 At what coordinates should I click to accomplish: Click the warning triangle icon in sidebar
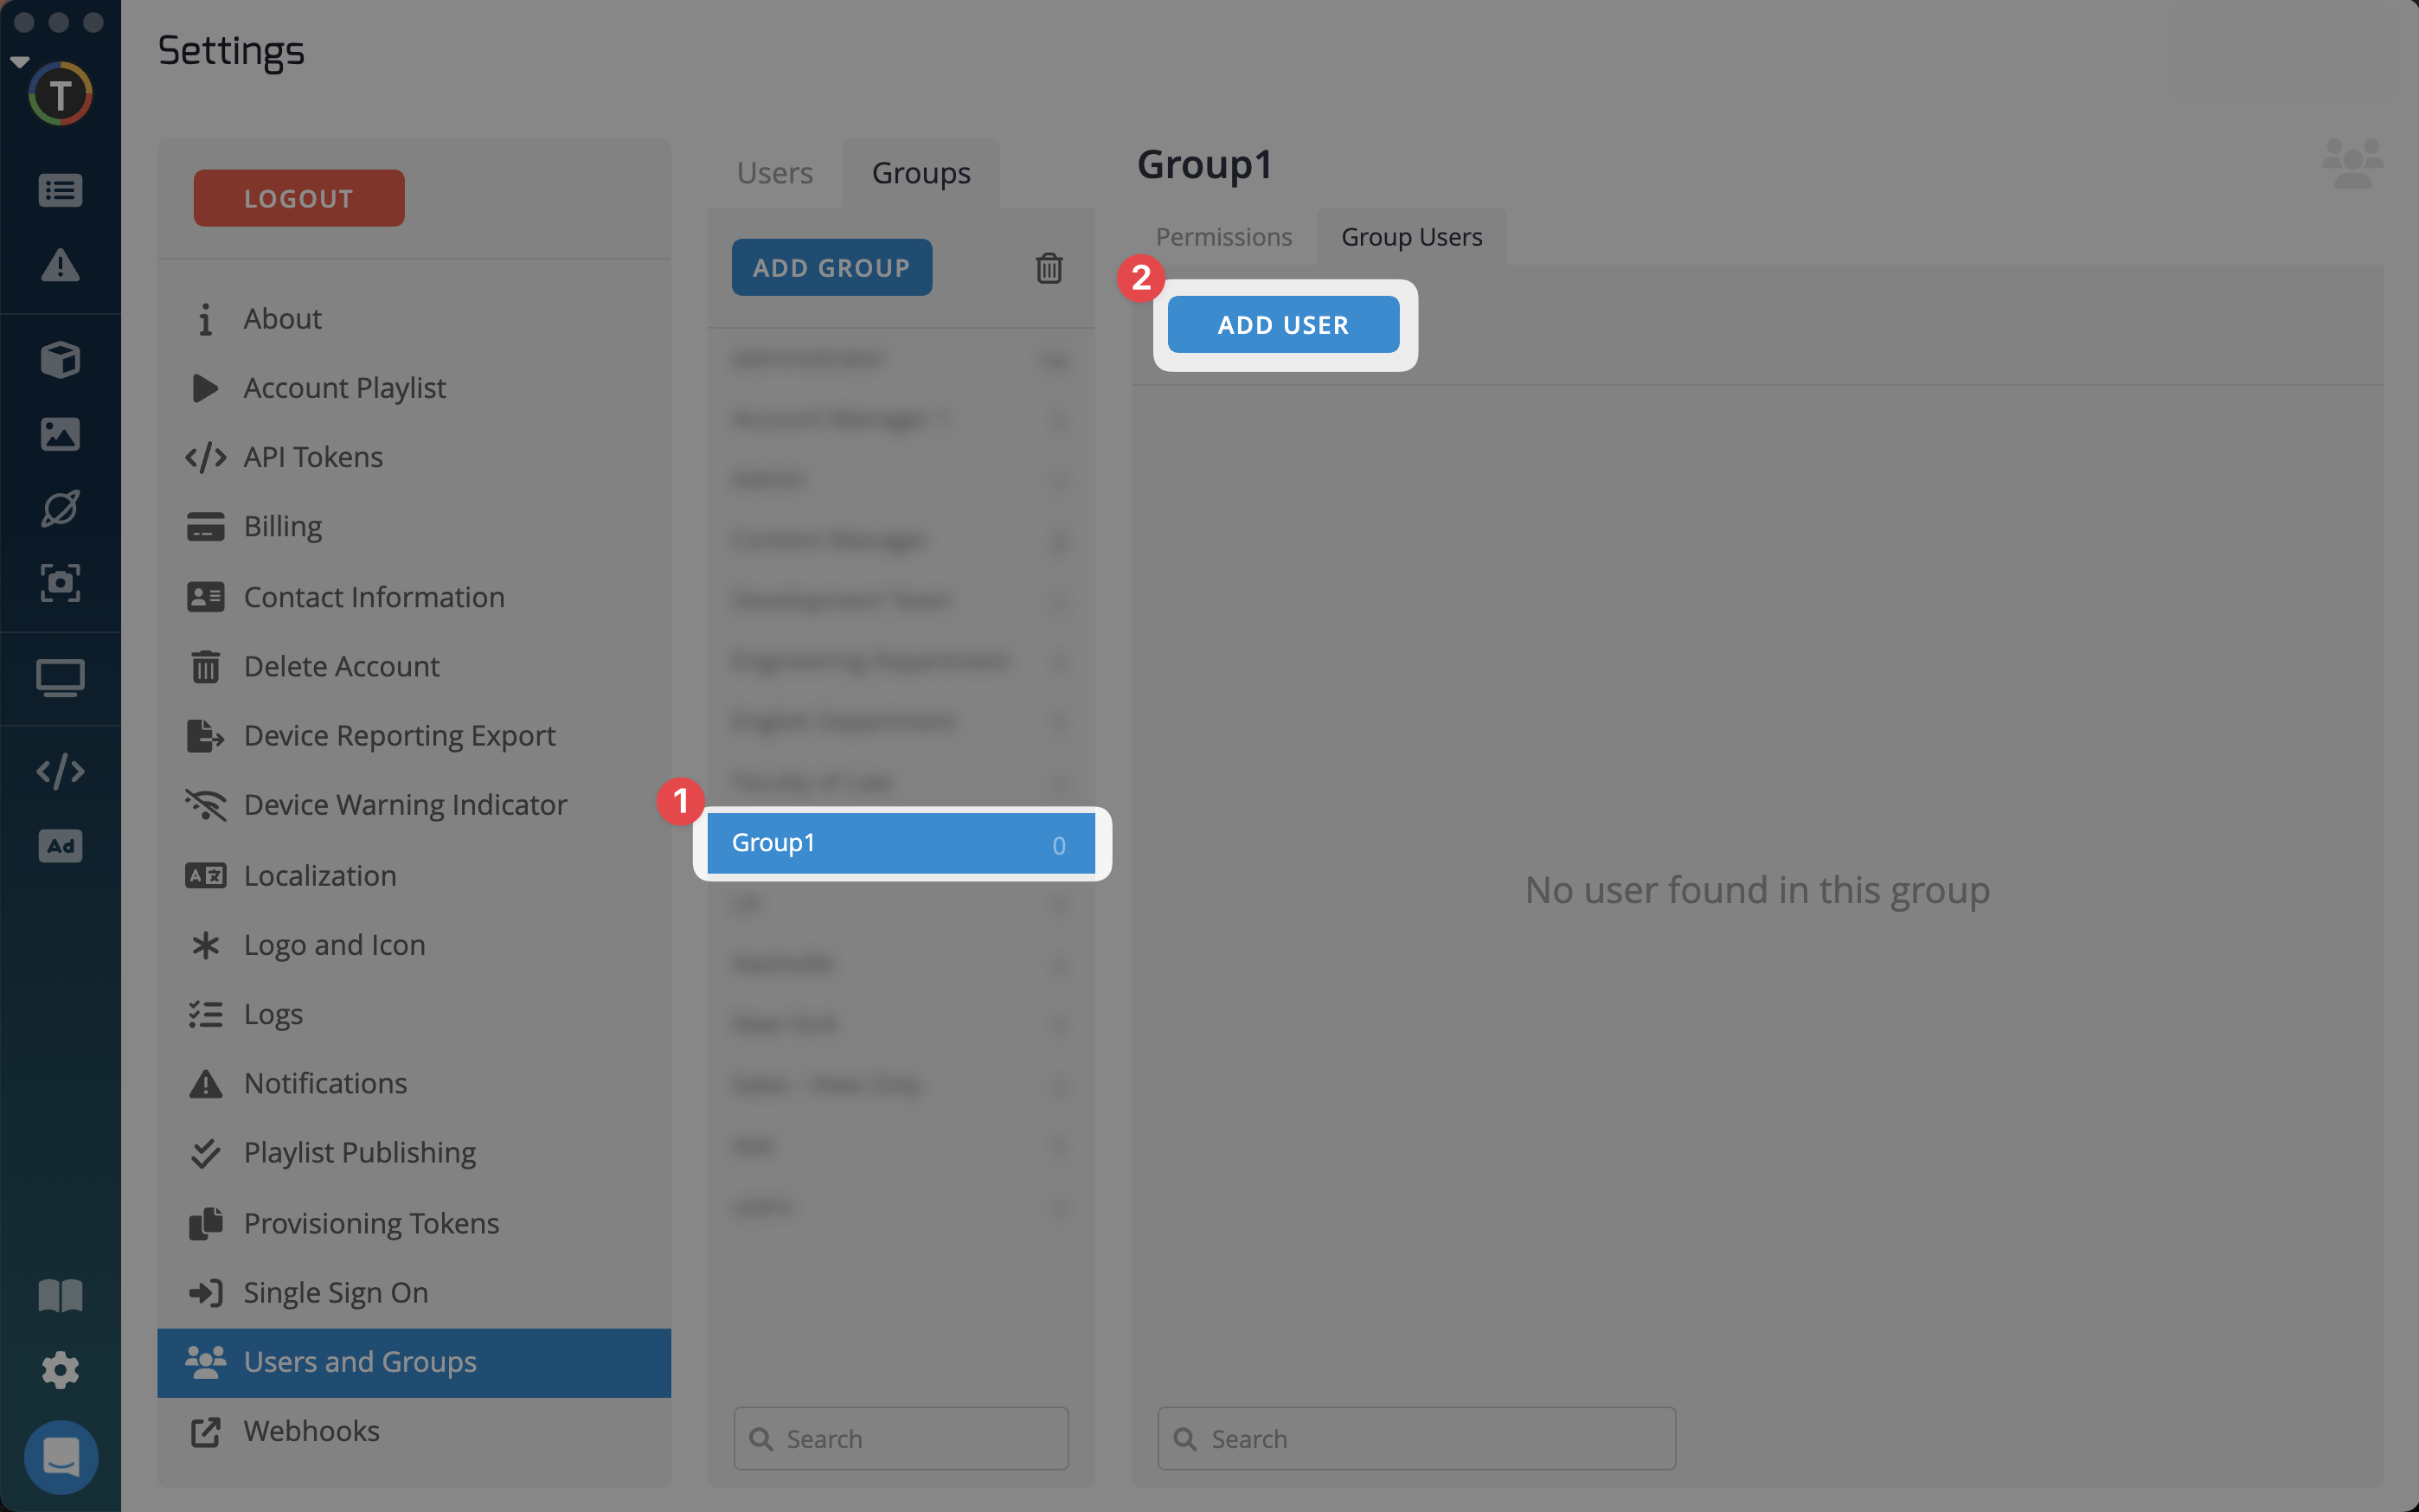[60, 265]
